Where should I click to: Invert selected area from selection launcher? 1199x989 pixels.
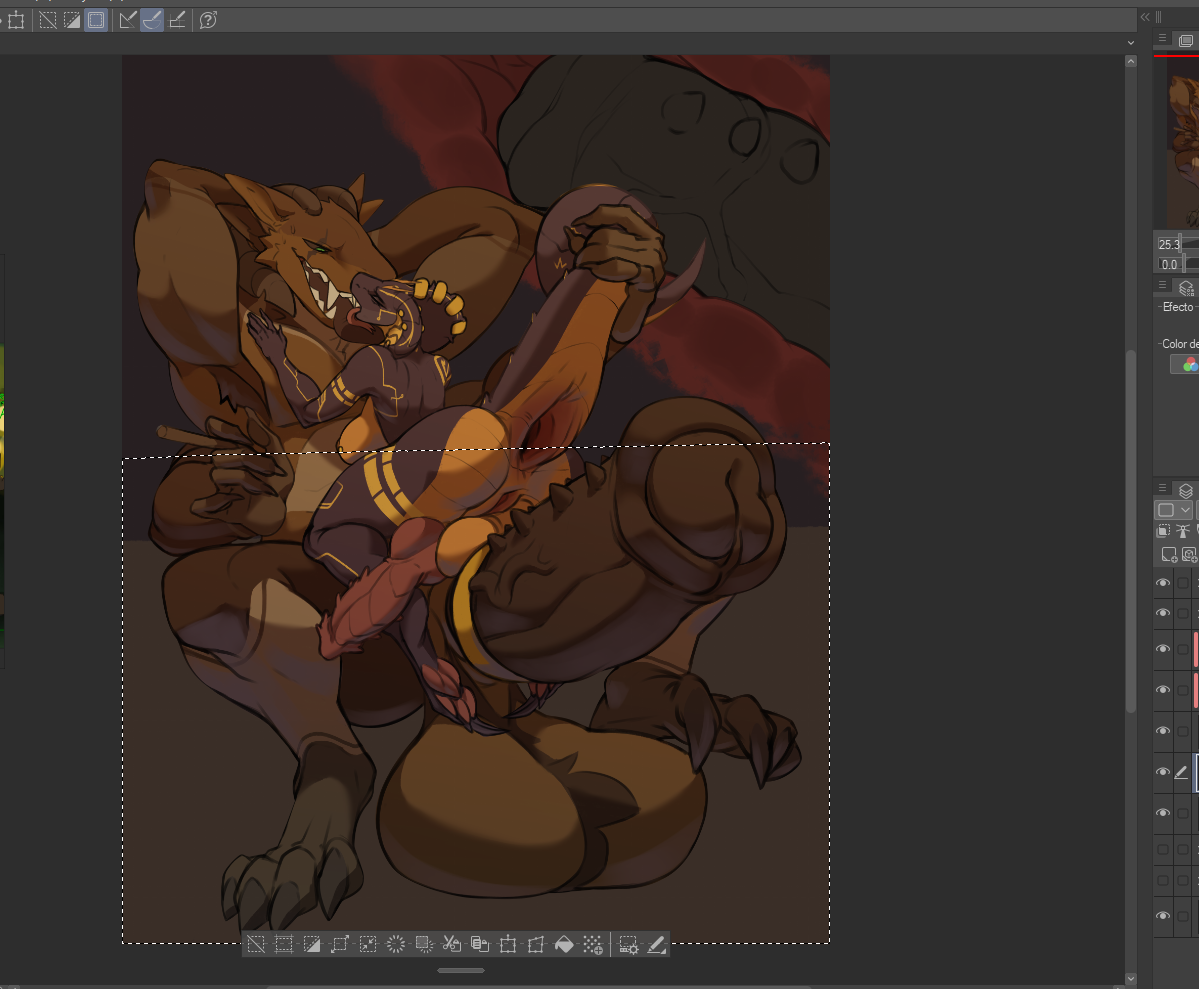tap(312, 945)
